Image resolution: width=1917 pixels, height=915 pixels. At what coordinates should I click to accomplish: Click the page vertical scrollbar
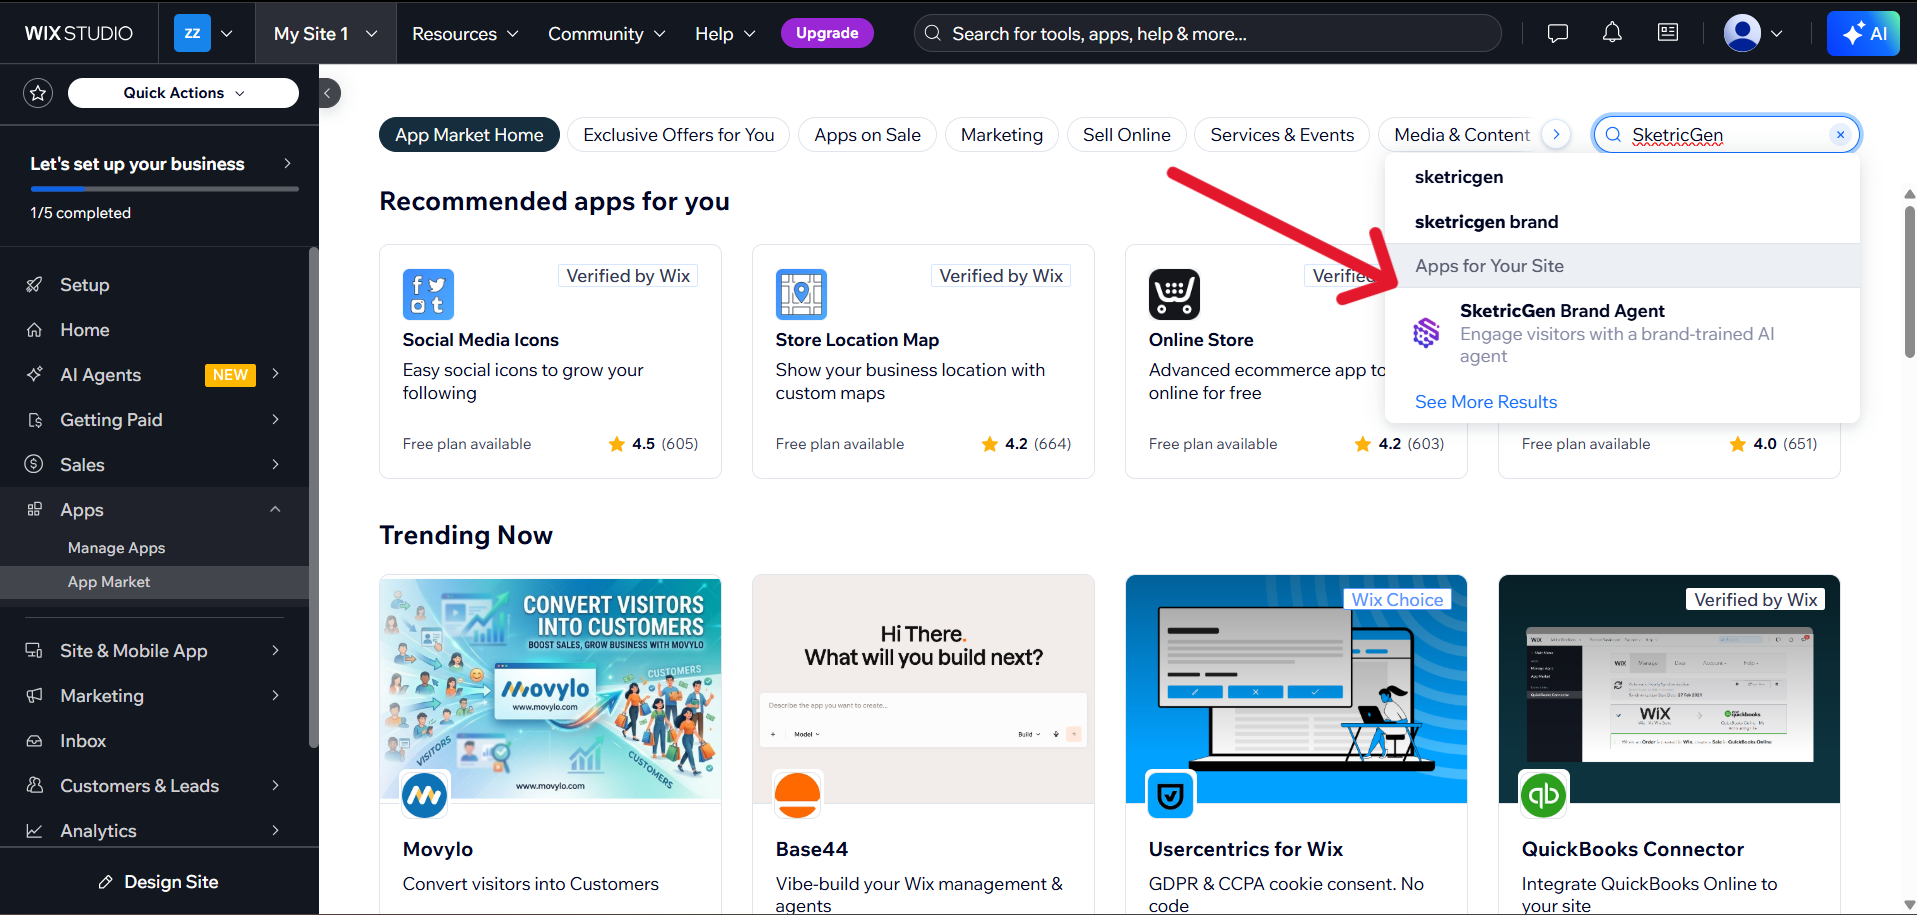tap(1909, 282)
